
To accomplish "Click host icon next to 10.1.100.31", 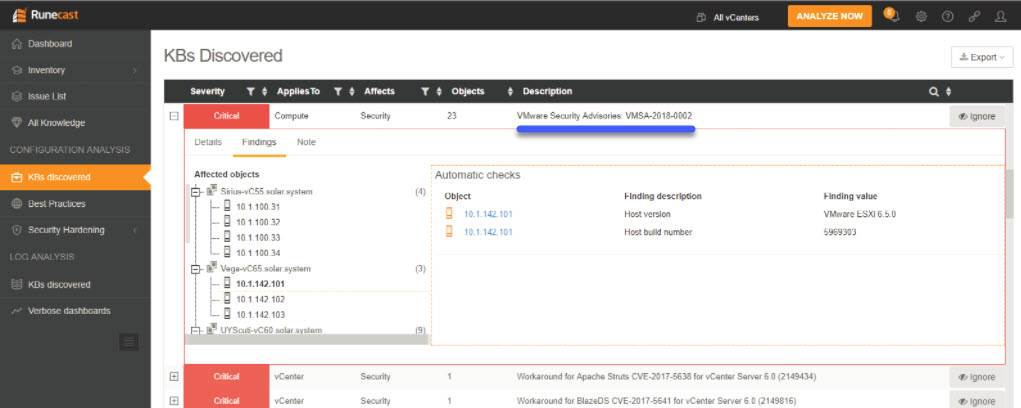I will (227, 206).
